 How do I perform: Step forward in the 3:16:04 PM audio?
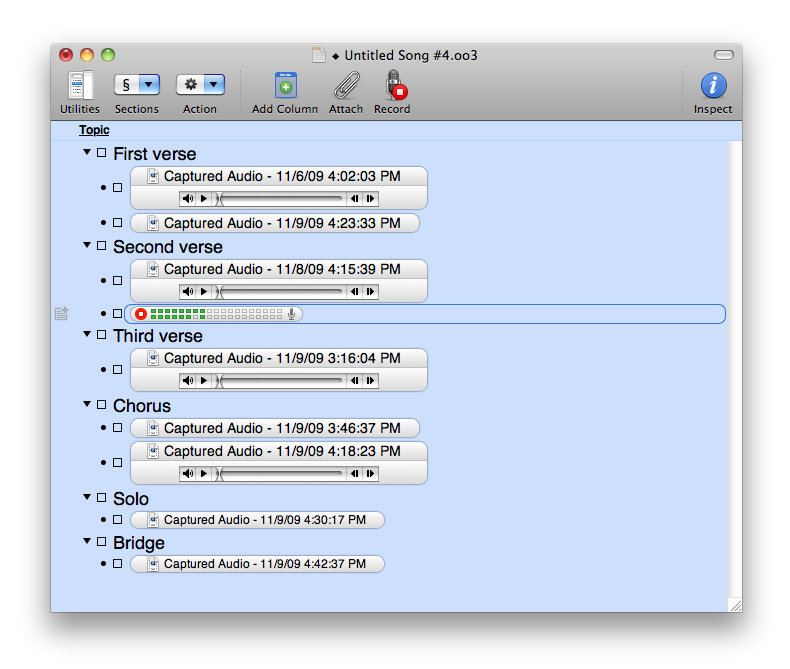(370, 381)
